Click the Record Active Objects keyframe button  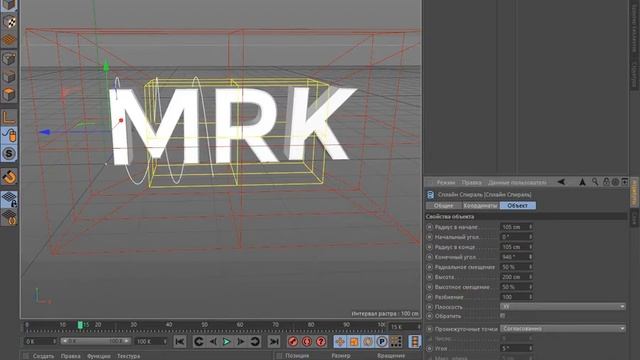pos(293,341)
